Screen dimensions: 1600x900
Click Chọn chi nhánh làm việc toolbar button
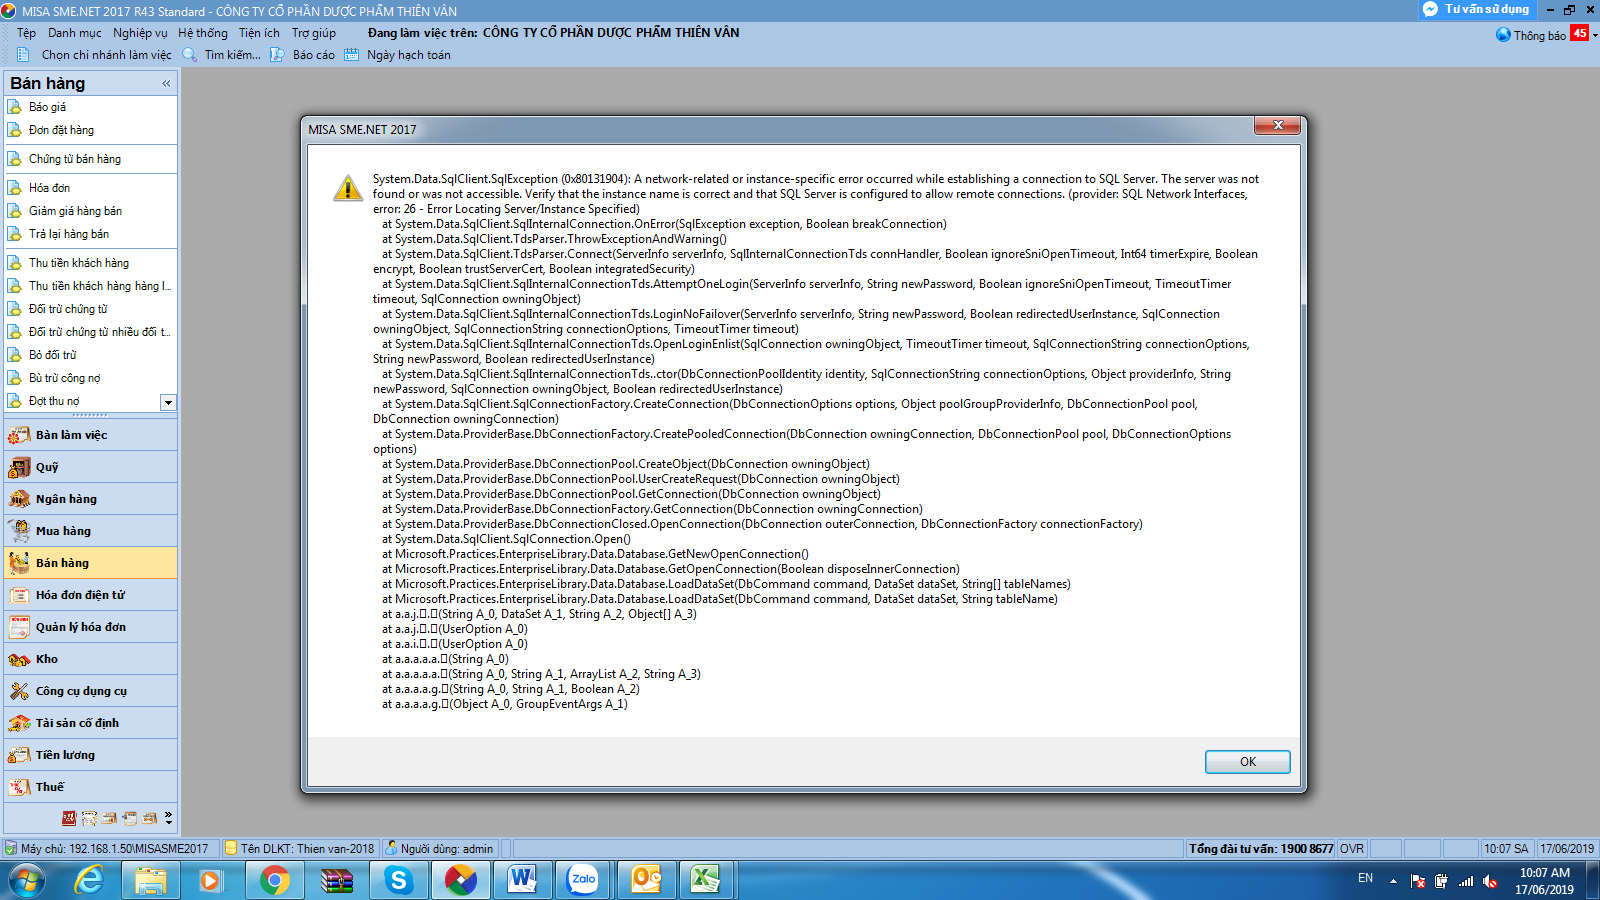95,55
